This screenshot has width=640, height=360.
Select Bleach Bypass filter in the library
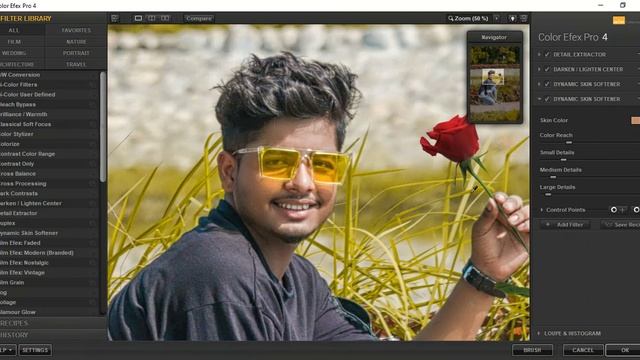[x=49, y=104]
